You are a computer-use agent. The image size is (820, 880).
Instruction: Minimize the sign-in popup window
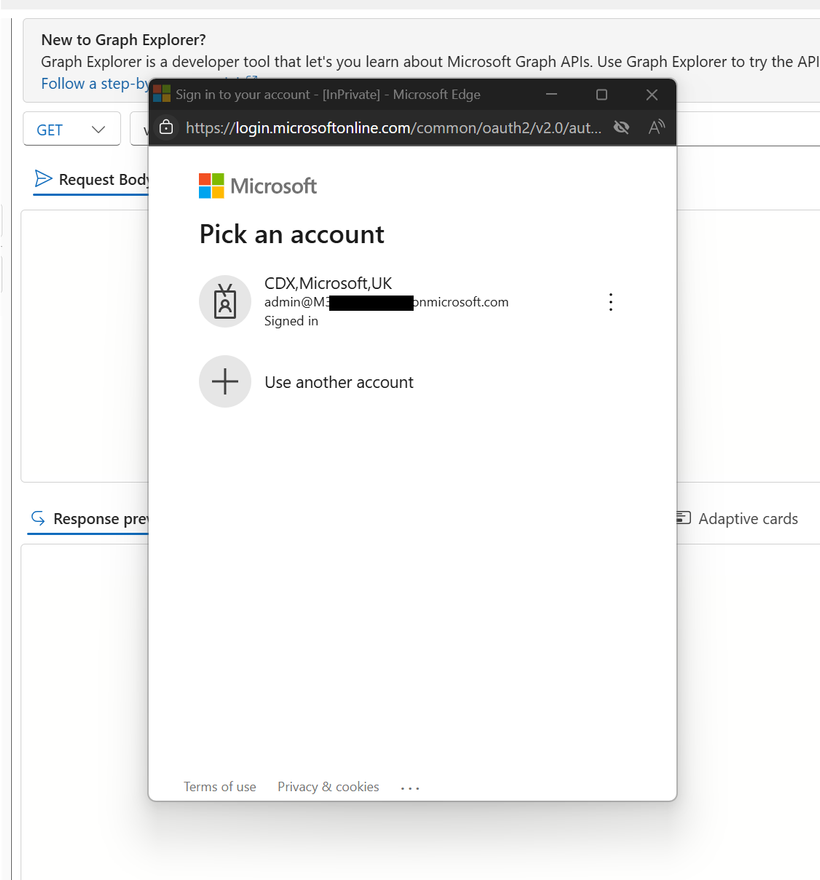(x=552, y=94)
